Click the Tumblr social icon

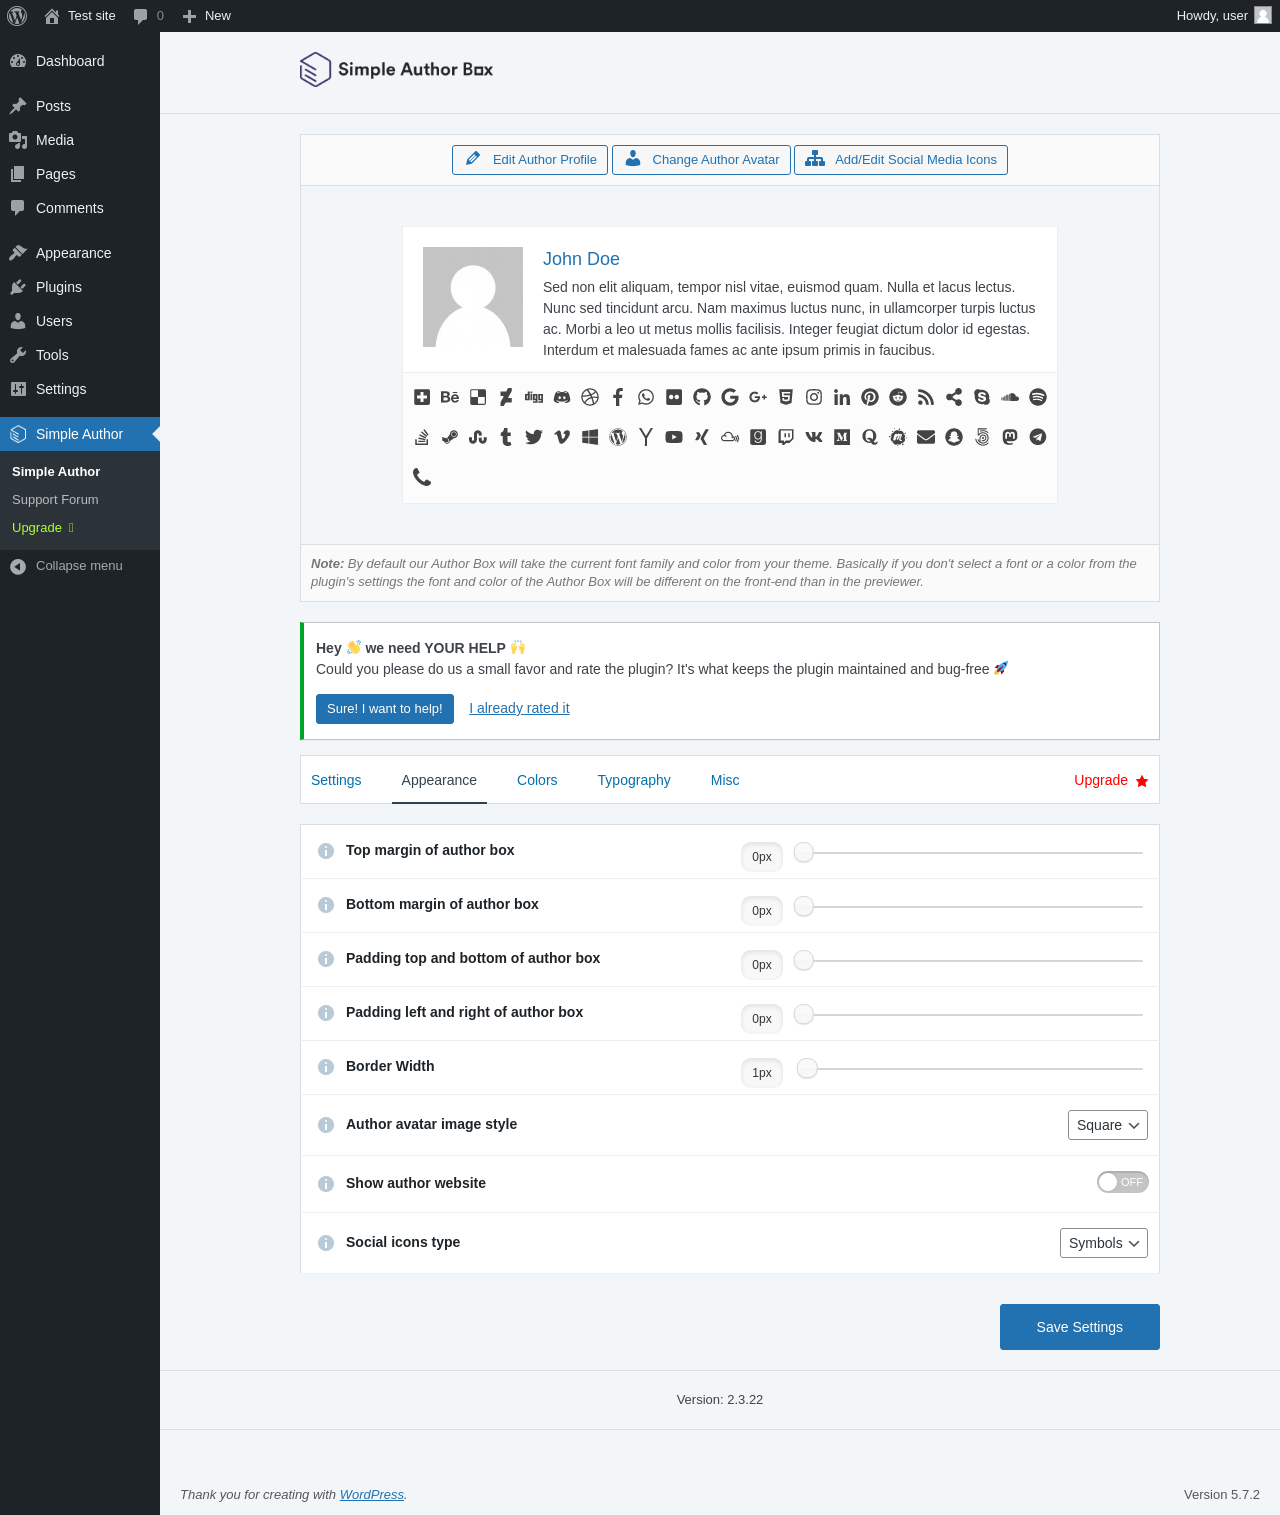(506, 437)
